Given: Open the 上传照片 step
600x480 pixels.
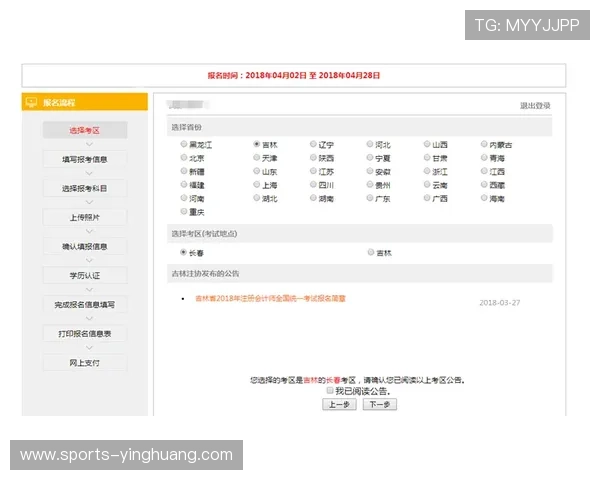Looking at the screenshot, I should tap(85, 217).
